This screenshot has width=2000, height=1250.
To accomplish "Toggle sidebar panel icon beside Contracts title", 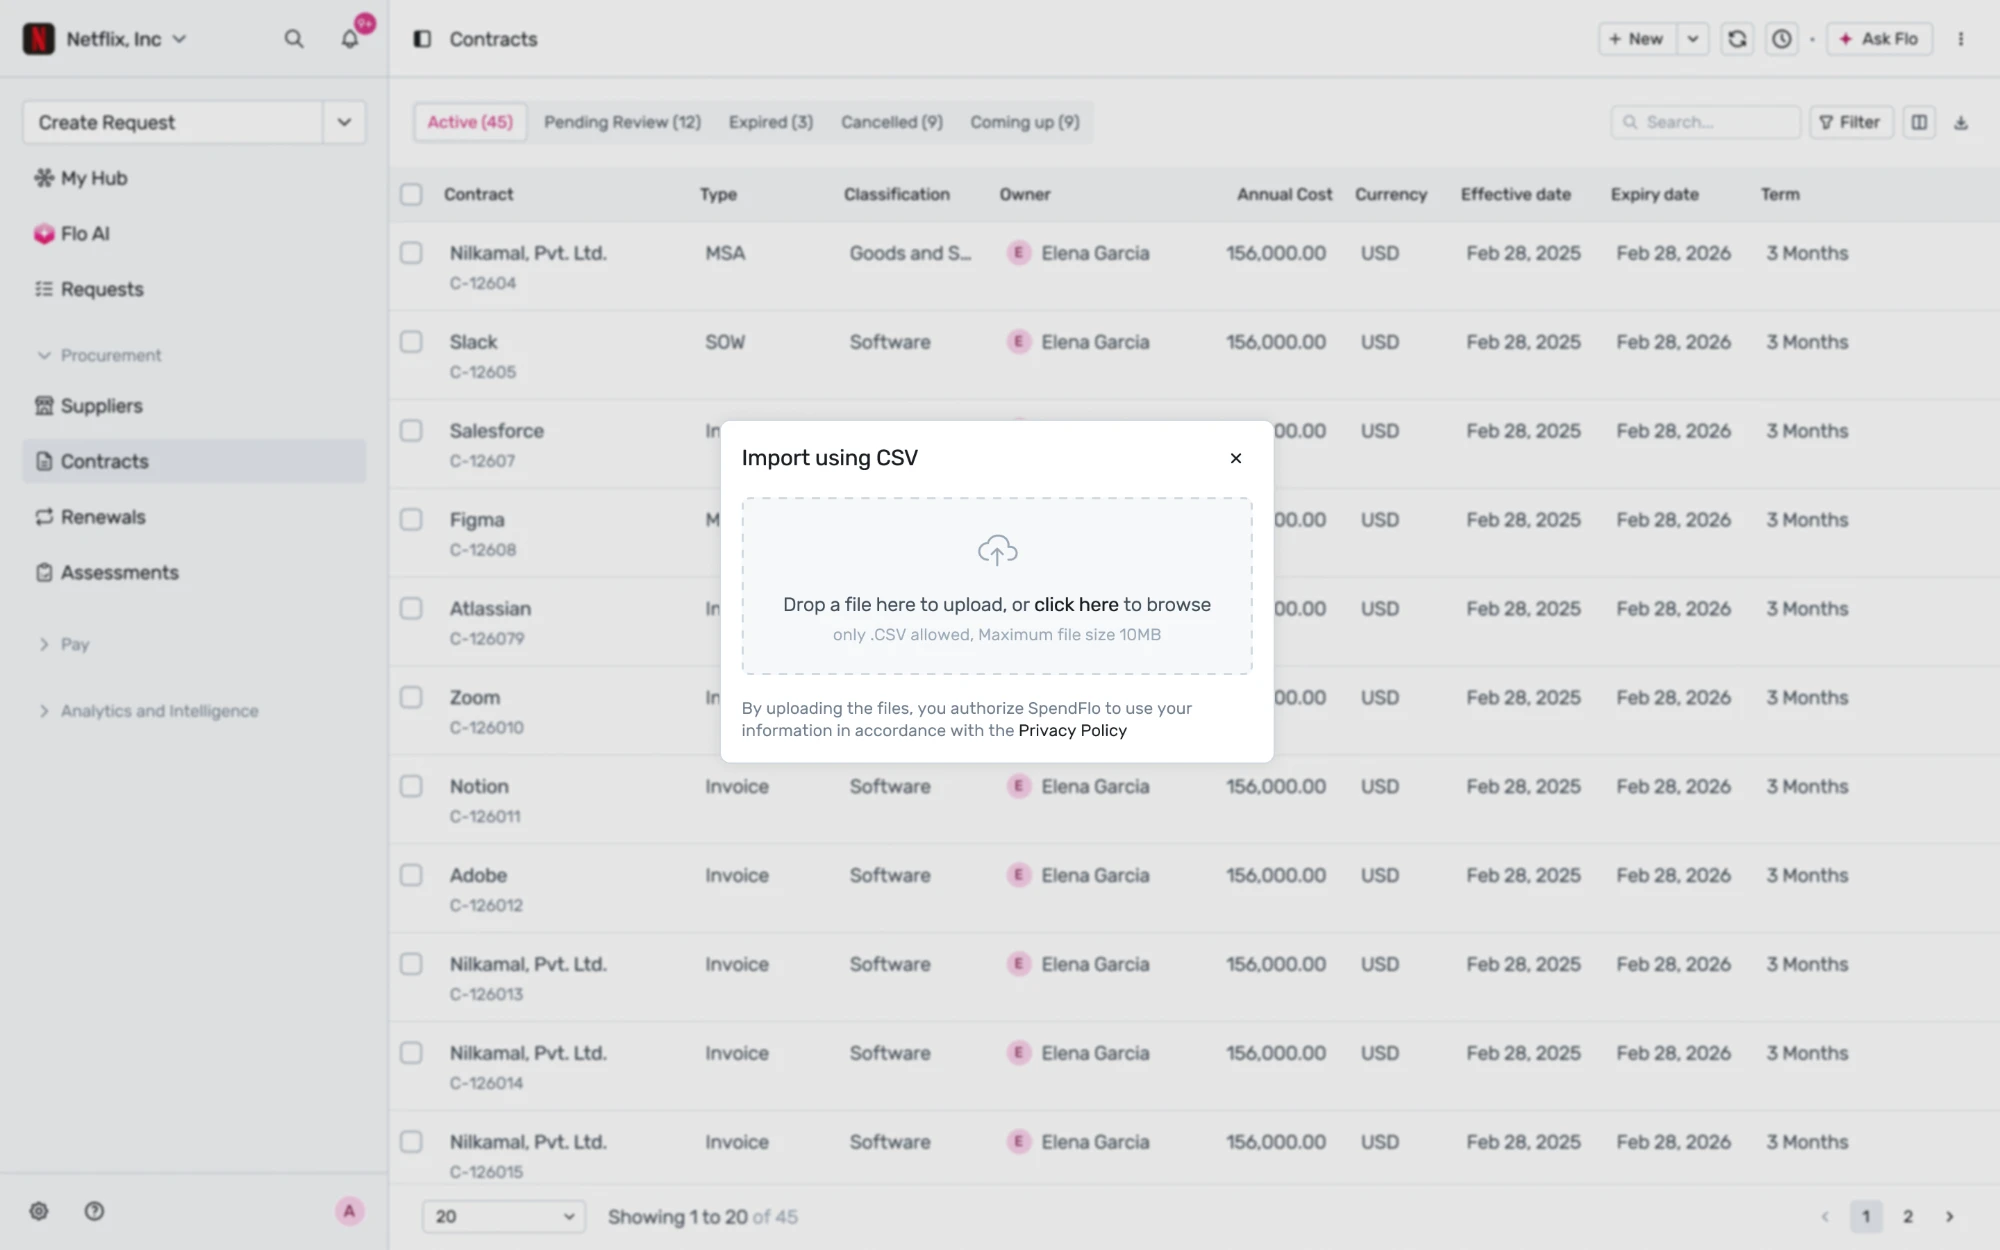I will tap(422, 39).
